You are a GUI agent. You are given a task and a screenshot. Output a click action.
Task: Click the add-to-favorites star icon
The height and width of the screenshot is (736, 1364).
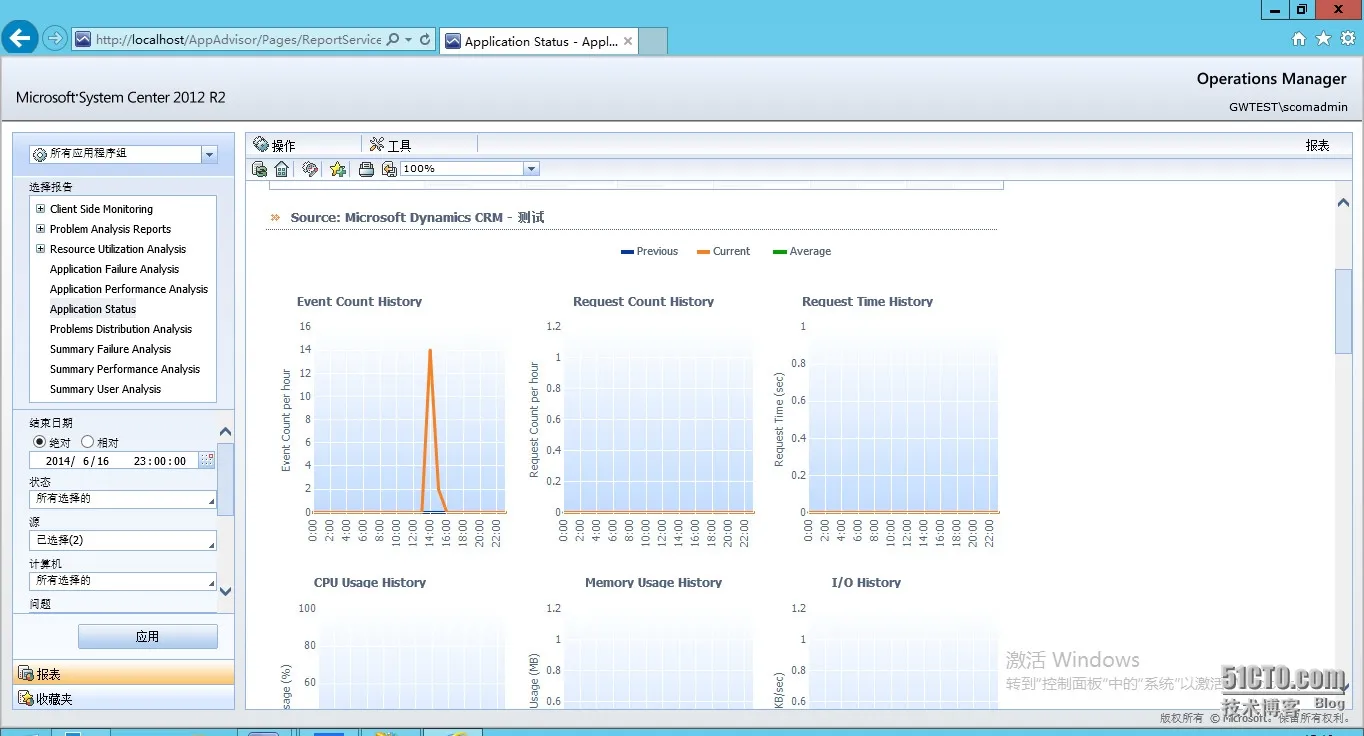pos(338,169)
